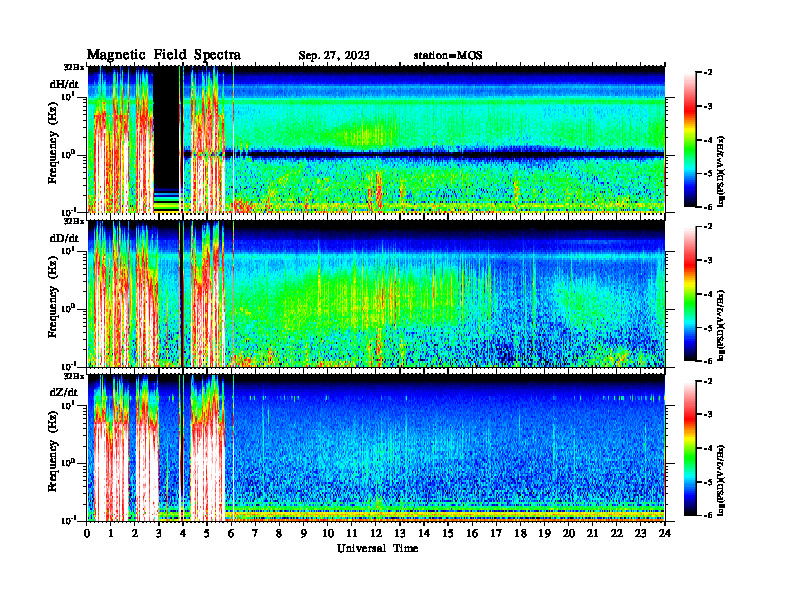The height and width of the screenshot is (612, 792).
Task: Click hour "12" on Universal Time axis
Action: coord(376,534)
